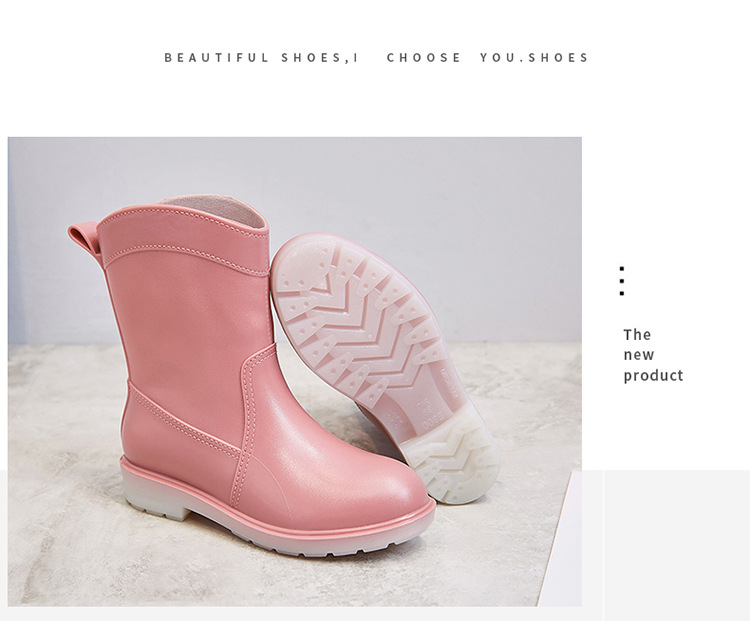The image size is (750, 621).
Task: Click the word 'new' in the caption
Action: pyautogui.click(x=639, y=355)
